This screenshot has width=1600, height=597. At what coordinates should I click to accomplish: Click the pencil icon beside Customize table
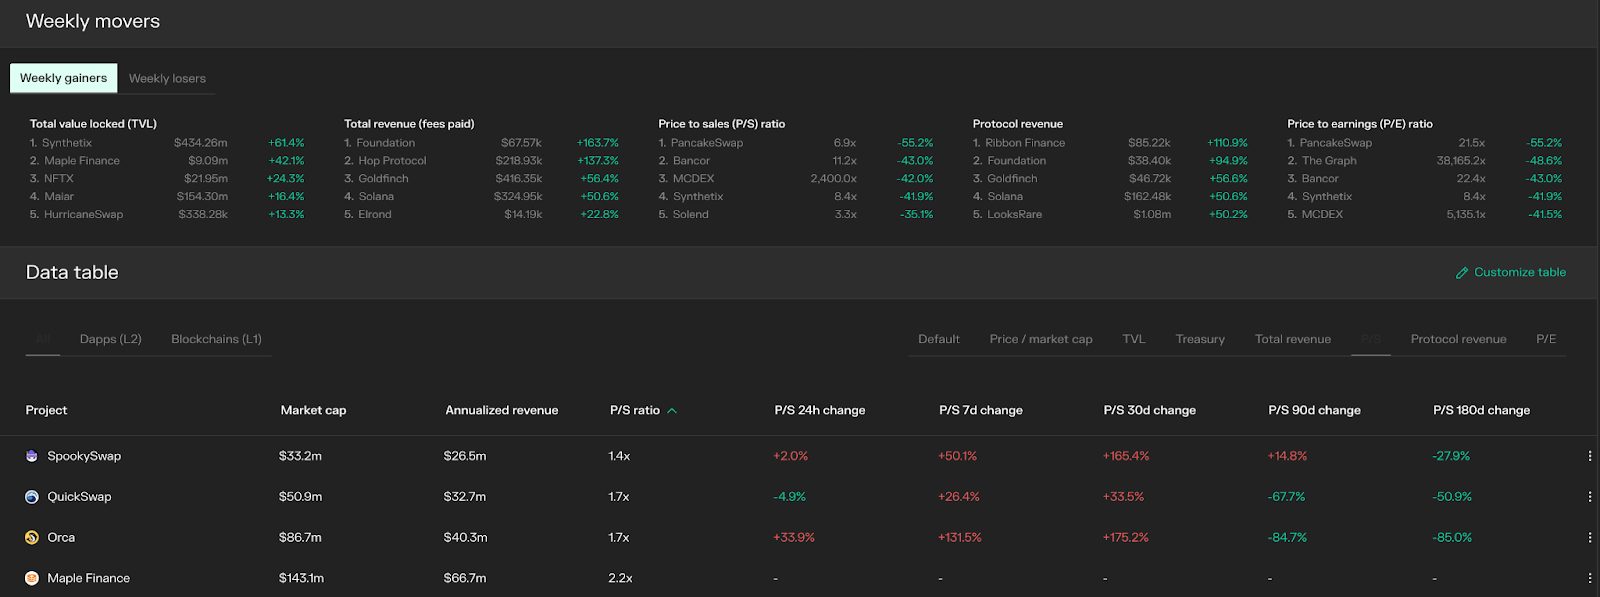pyautogui.click(x=1462, y=273)
